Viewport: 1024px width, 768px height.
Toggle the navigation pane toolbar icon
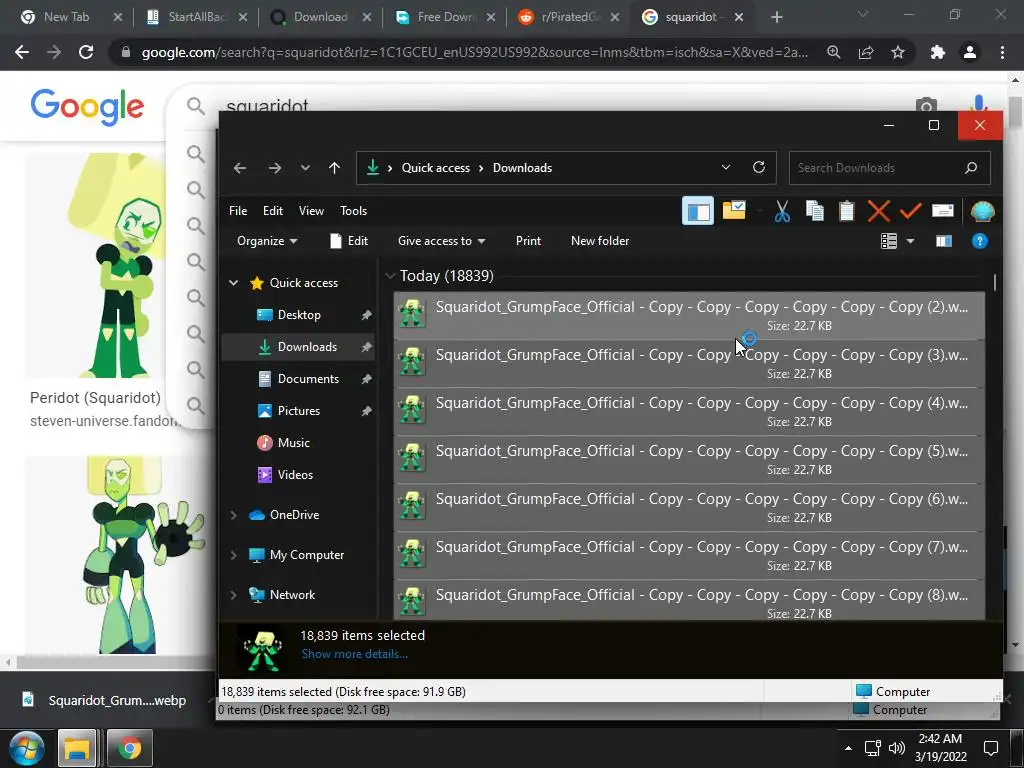(697, 212)
